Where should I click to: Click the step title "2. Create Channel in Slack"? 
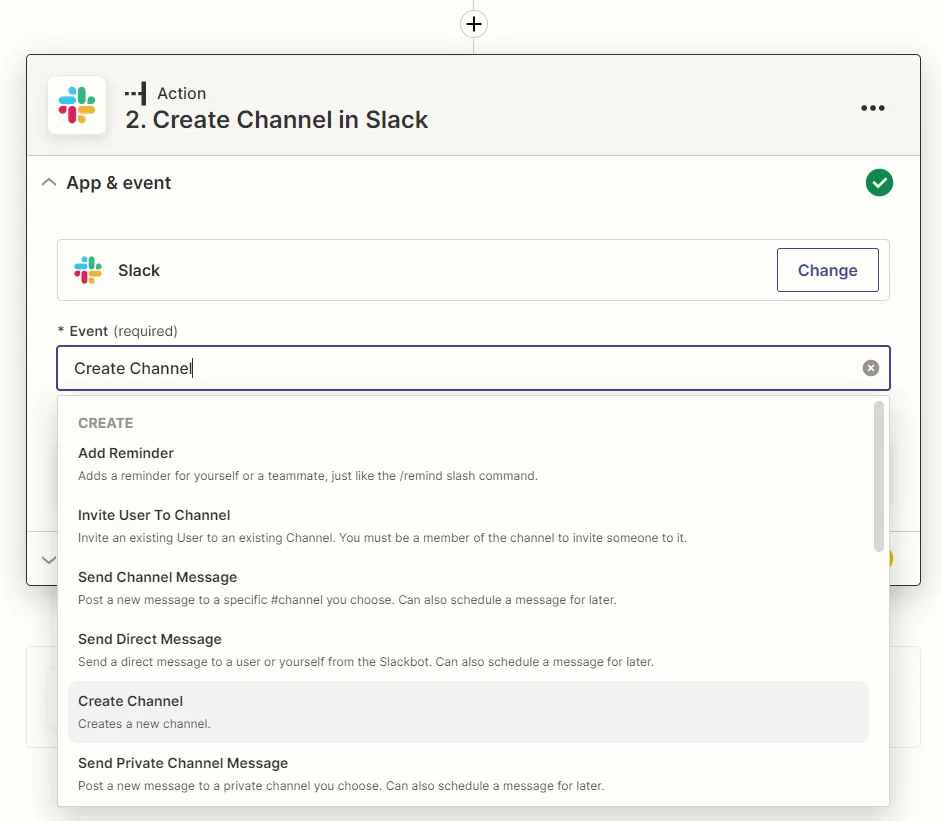coord(276,120)
